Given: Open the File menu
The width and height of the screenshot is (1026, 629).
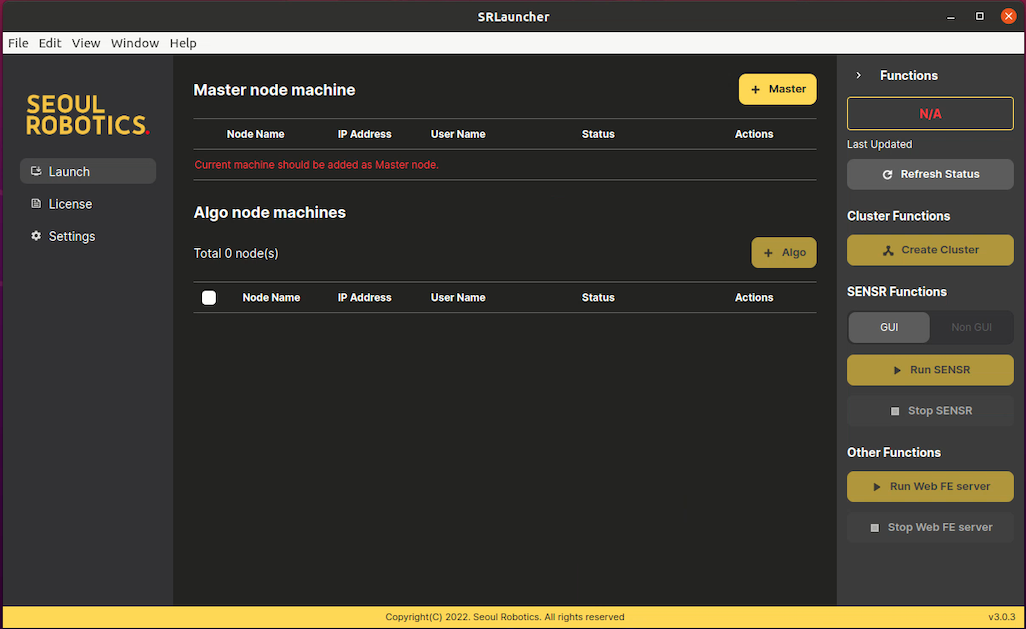Looking at the screenshot, I should (x=17, y=43).
